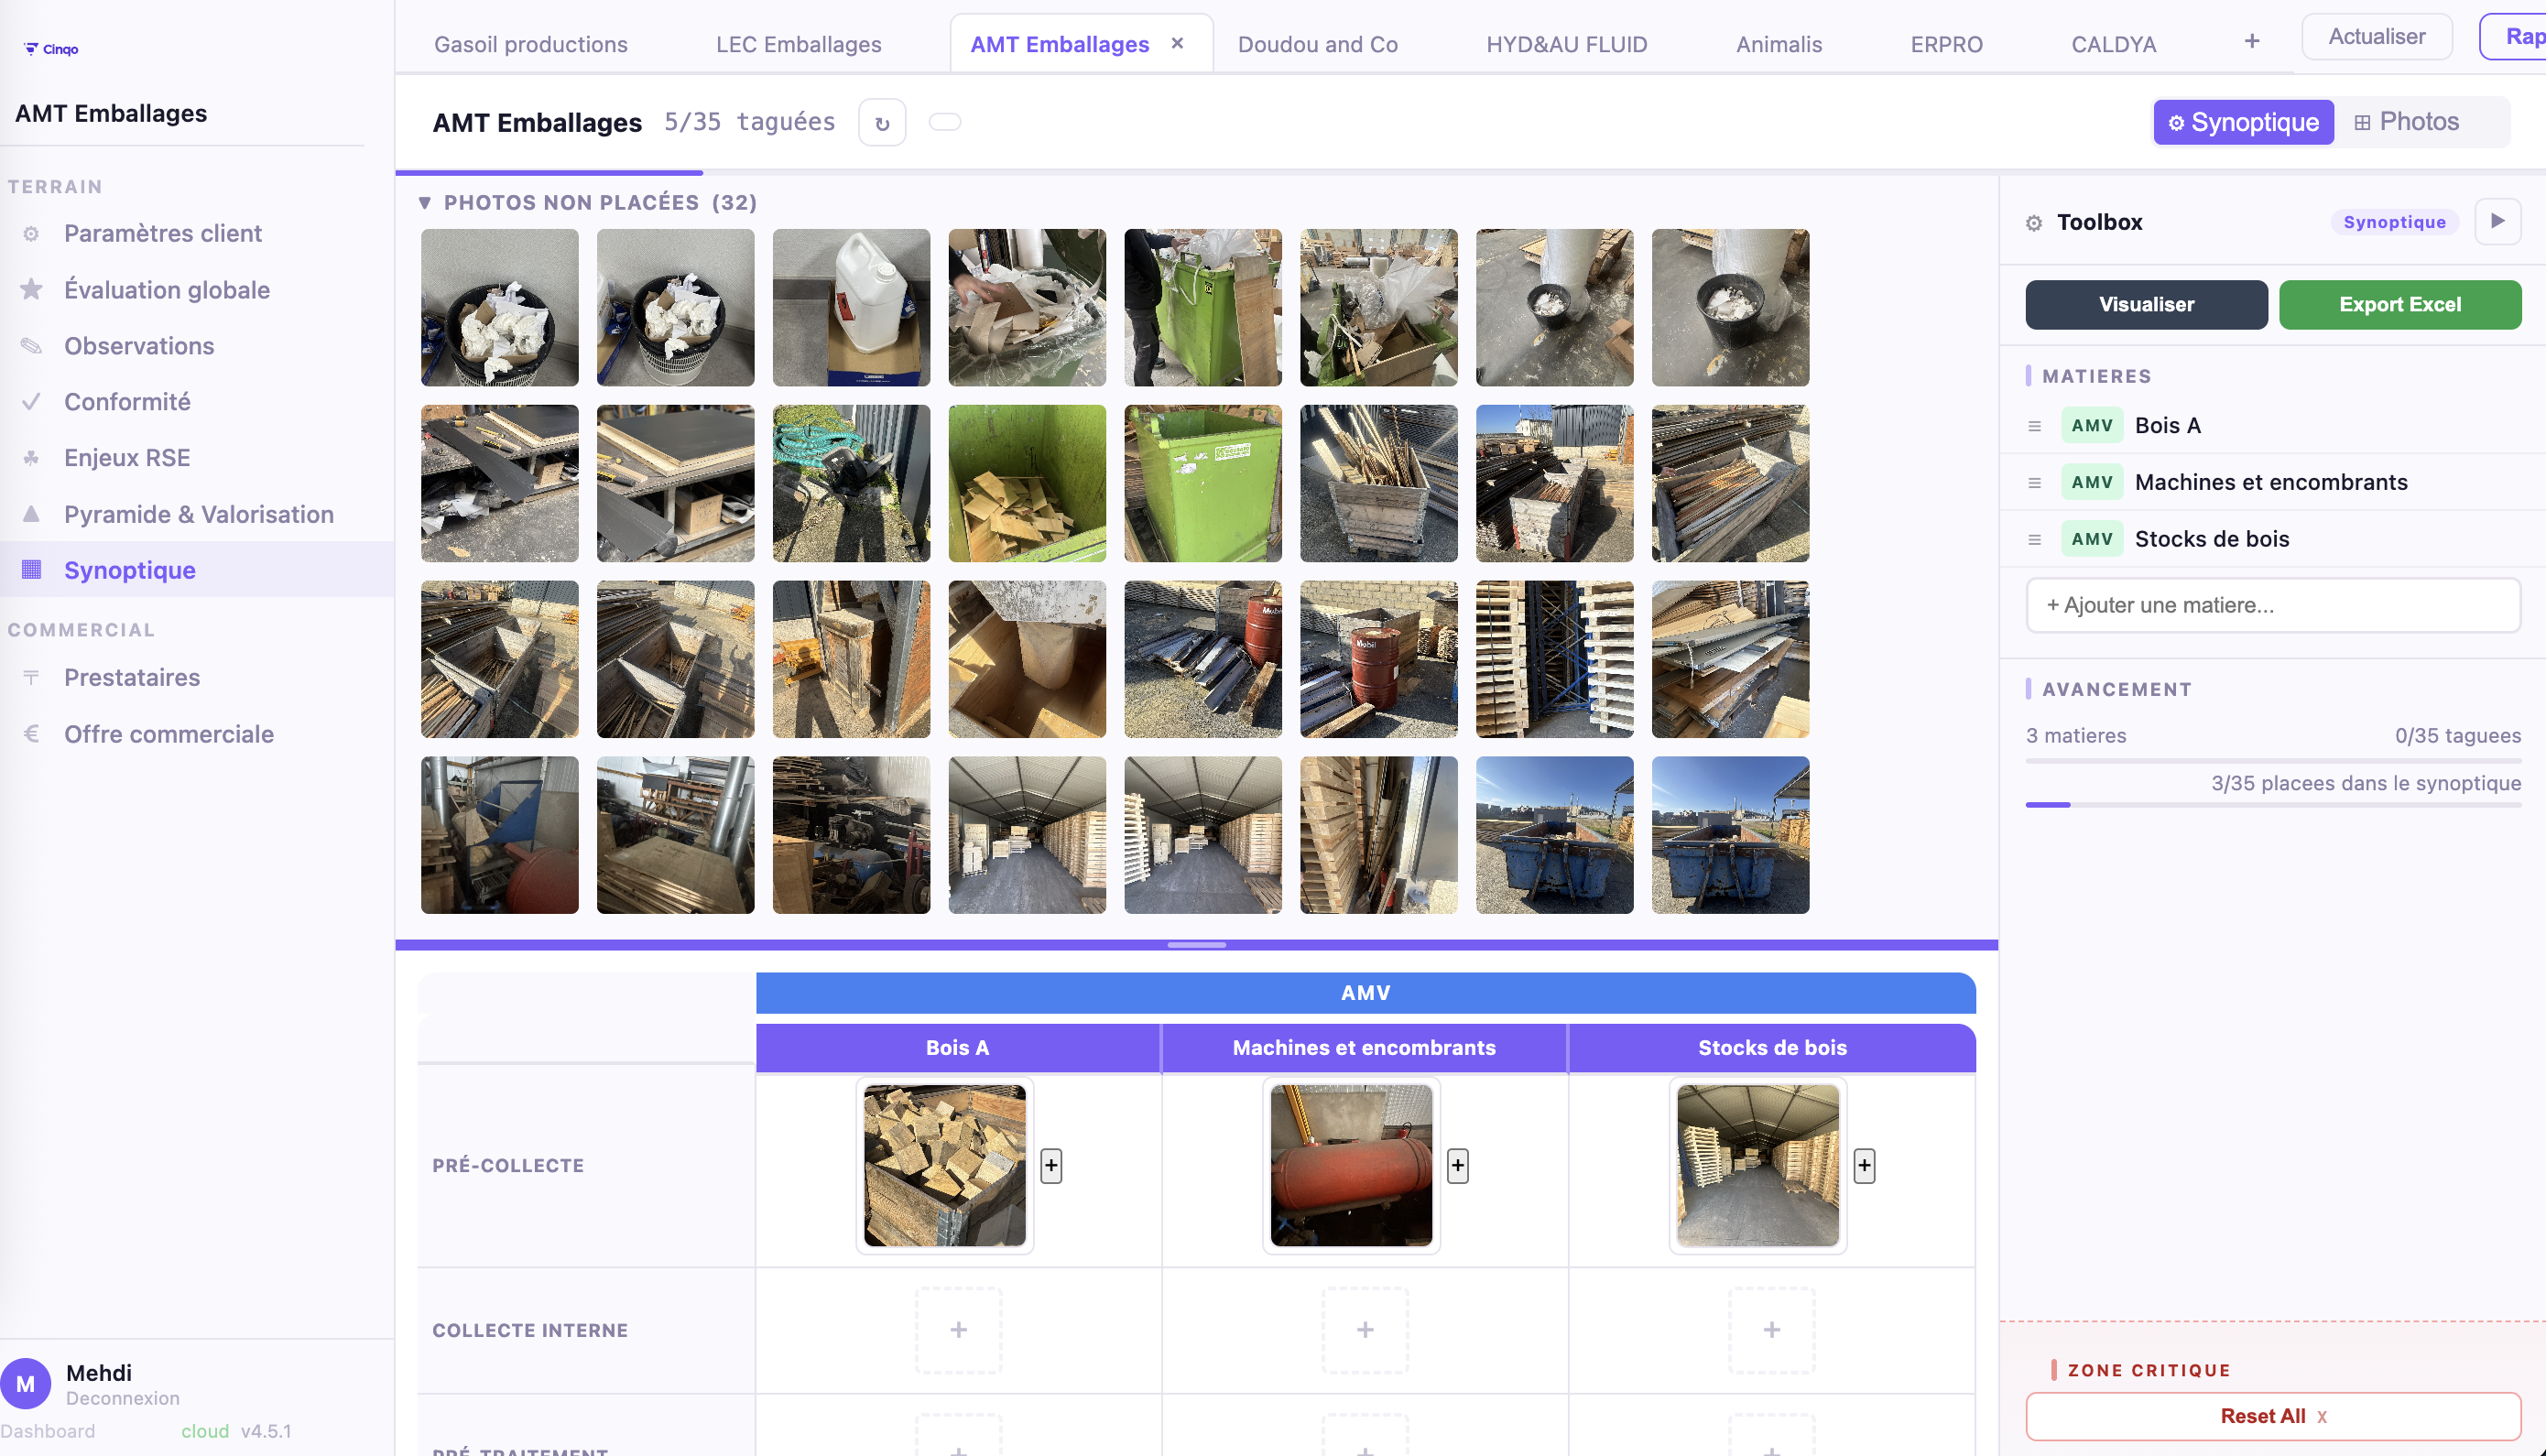Add photo beside Machines et encombrants thumbnail
This screenshot has width=2546, height=1456.
coord(1457,1165)
